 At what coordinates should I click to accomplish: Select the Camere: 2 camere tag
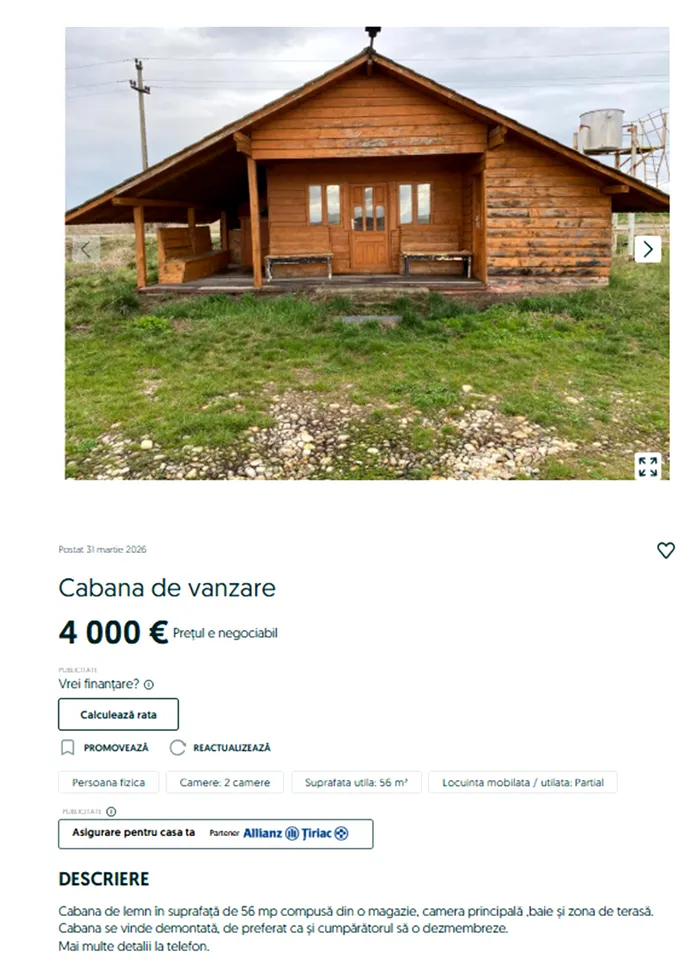point(224,782)
